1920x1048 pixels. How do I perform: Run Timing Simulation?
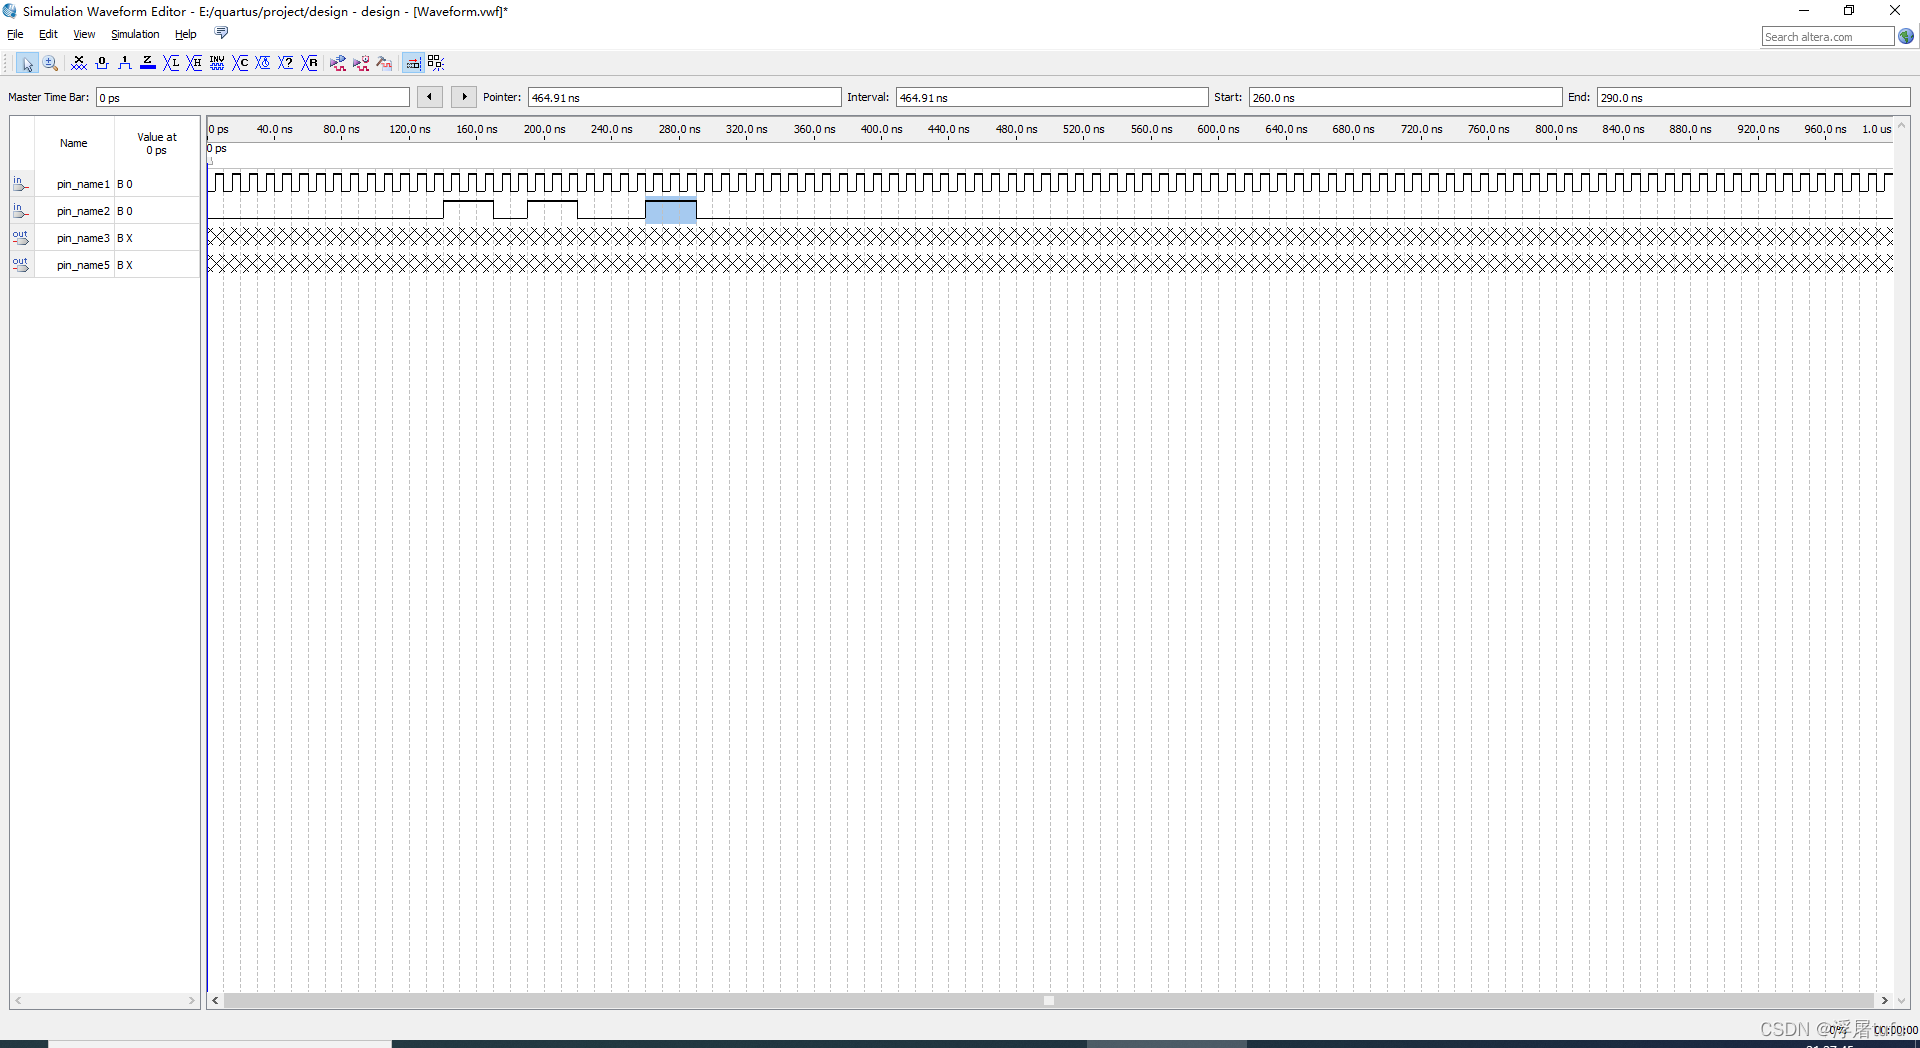tap(361, 63)
